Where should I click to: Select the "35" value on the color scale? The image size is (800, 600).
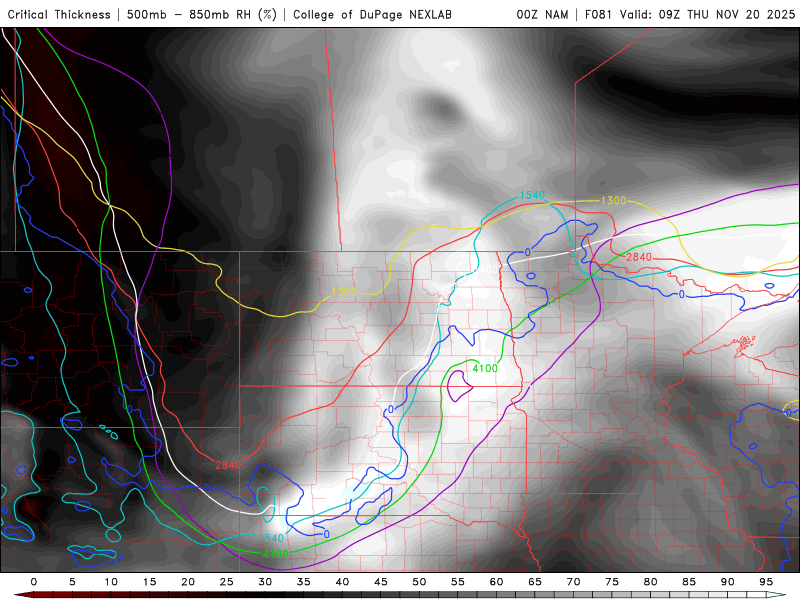304,582
